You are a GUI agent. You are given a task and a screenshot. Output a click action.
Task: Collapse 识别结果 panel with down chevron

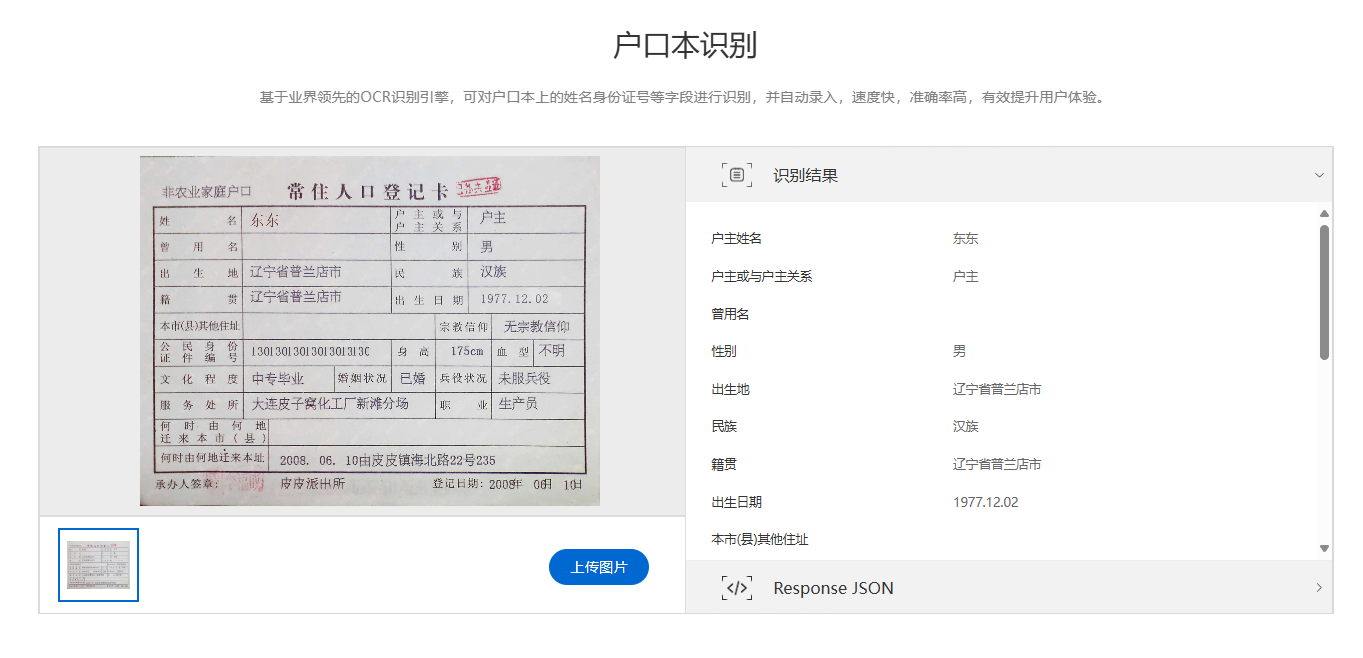[1319, 175]
